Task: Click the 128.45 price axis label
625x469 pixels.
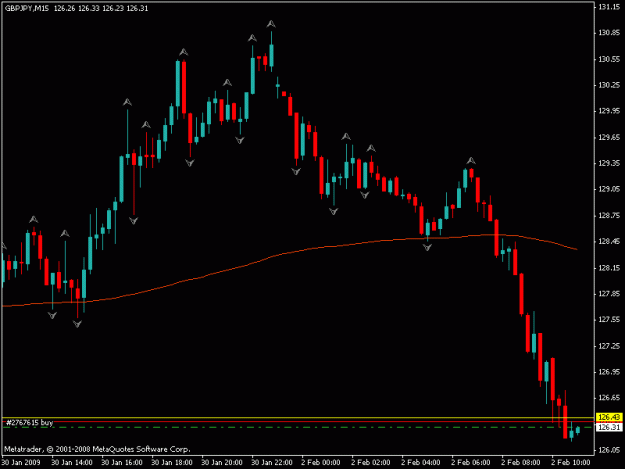Action: [609, 241]
